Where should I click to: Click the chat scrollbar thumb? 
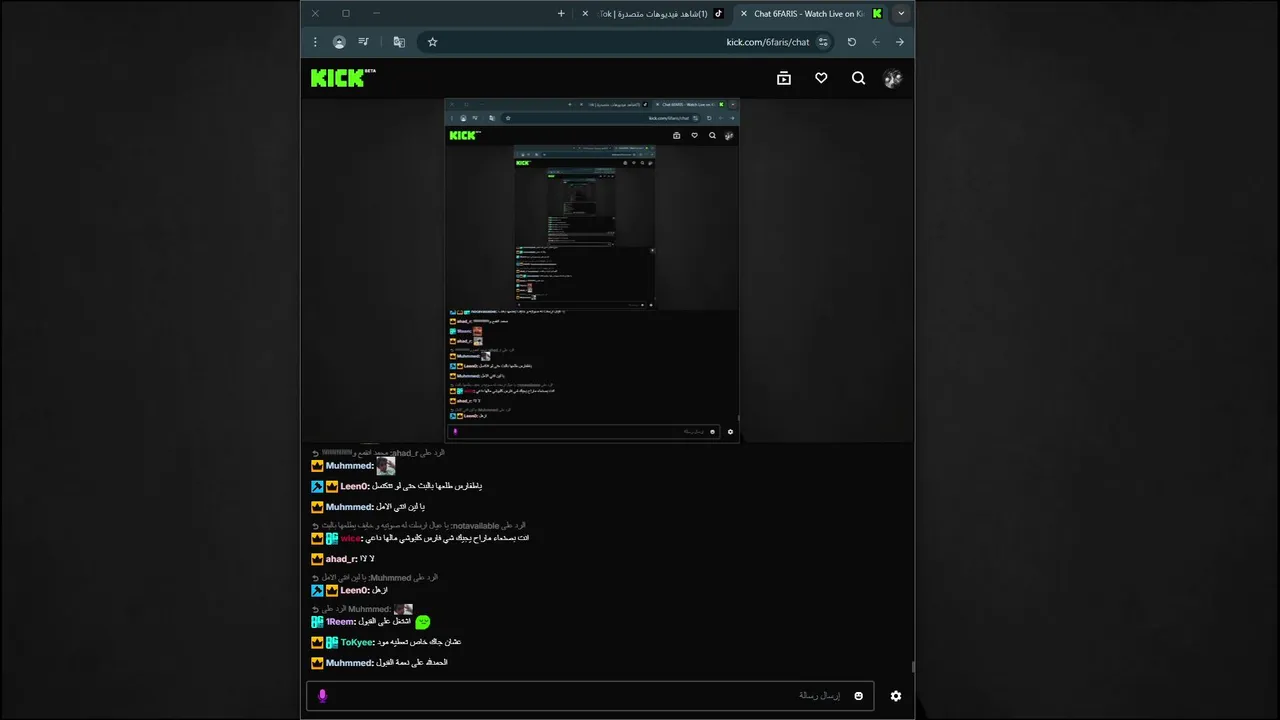point(912,667)
